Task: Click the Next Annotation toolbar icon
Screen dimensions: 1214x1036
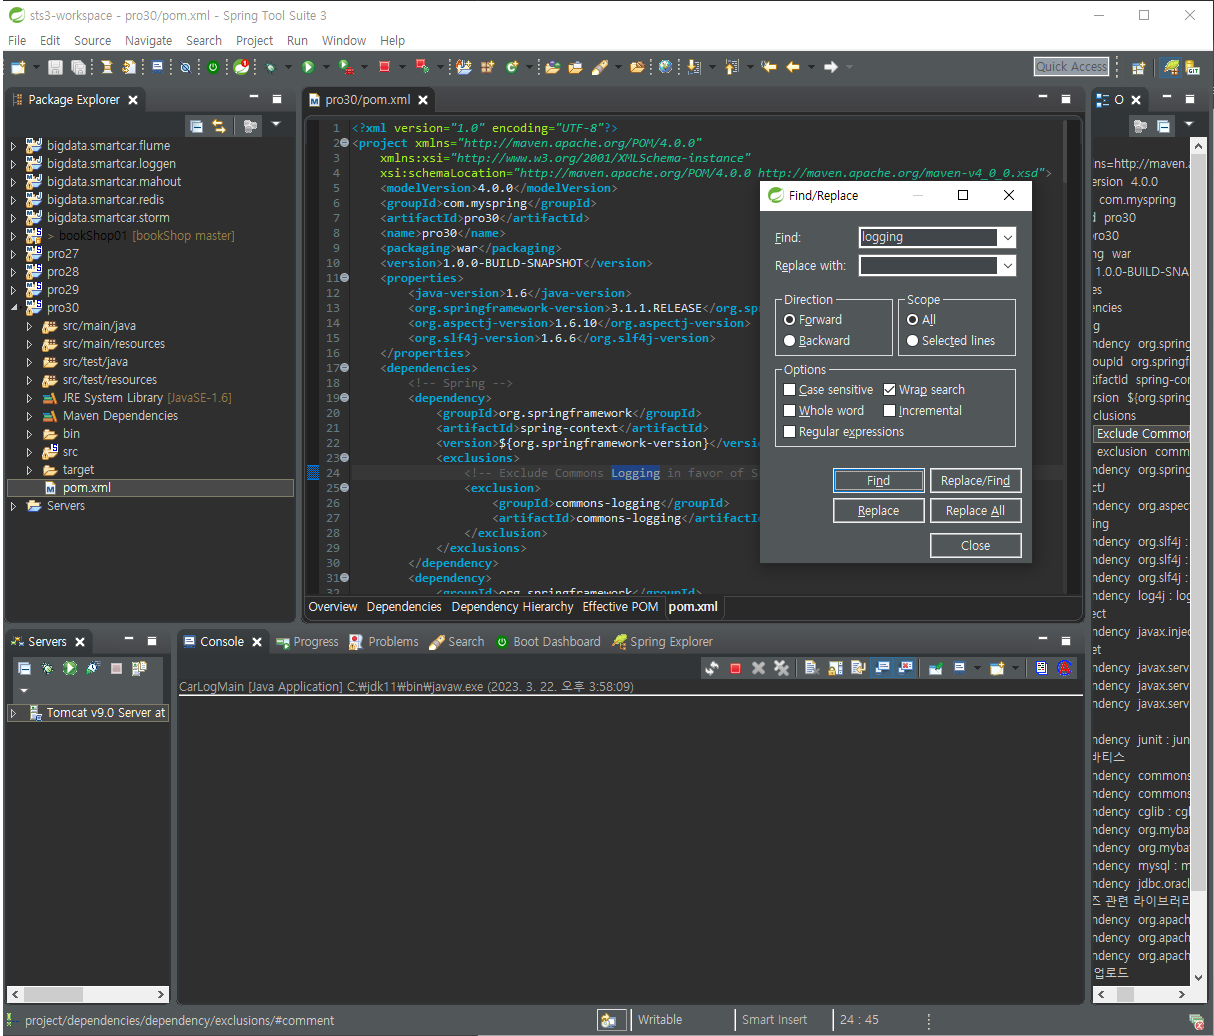Action: (694, 67)
